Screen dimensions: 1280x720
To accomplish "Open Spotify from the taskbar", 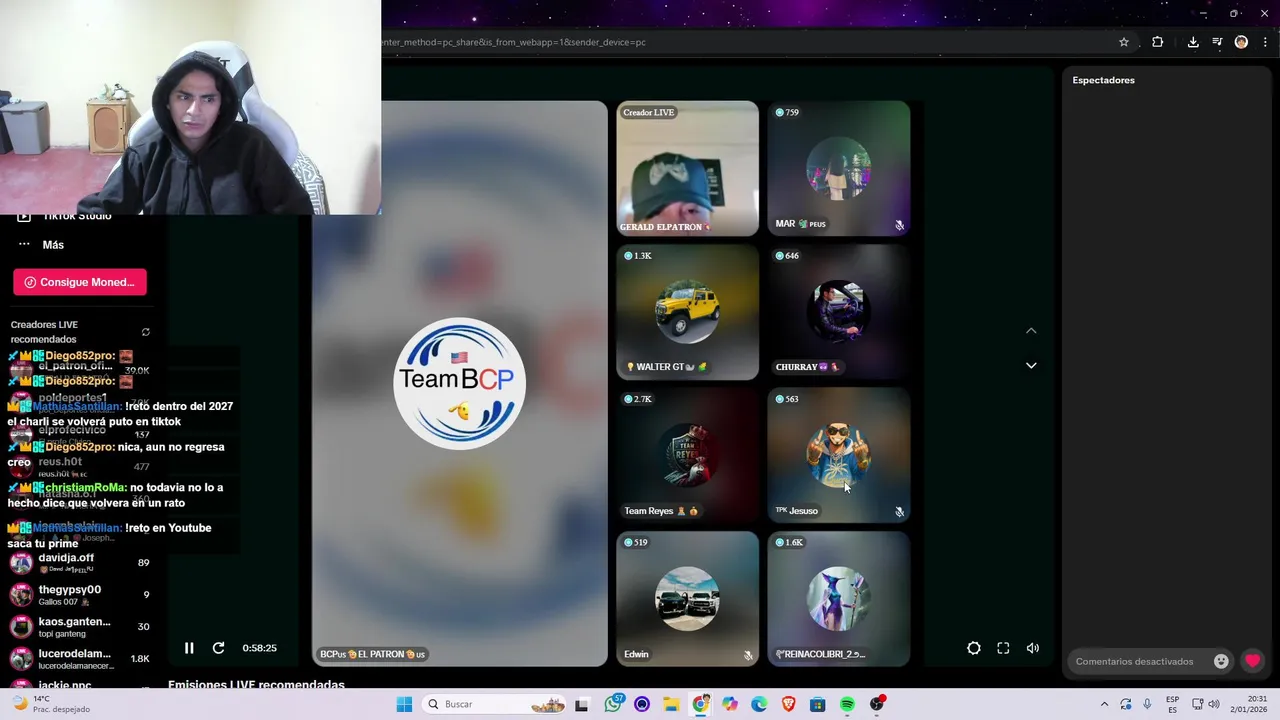I will 847,704.
